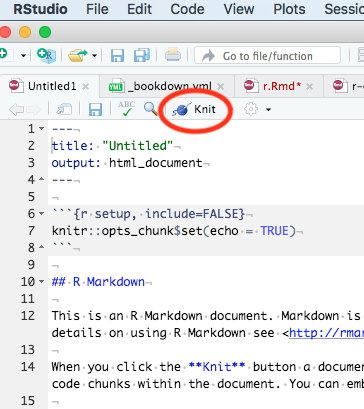Click the title: "Untitled" line
This screenshot has width=364, height=409.
point(113,146)
